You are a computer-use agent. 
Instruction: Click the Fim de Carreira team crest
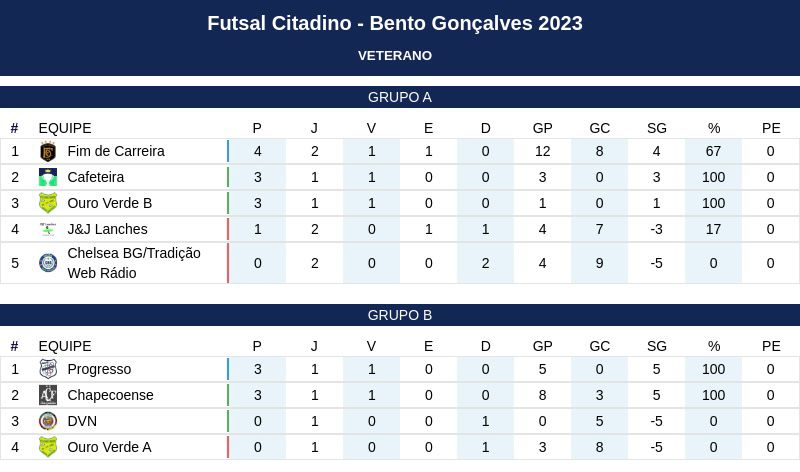tap(48, 152)
